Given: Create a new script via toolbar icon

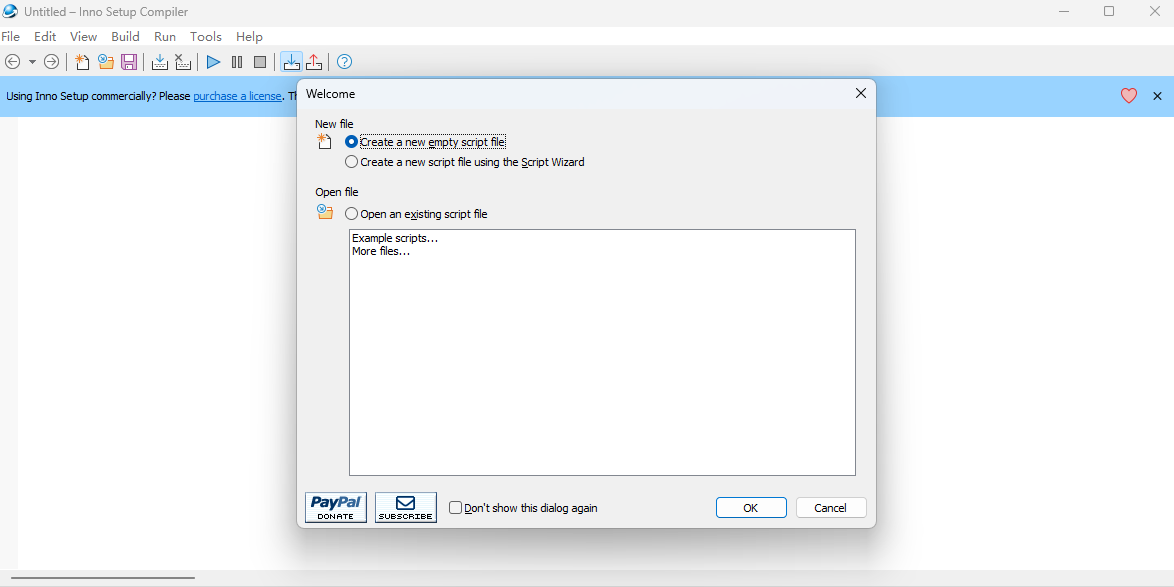Looking at the screenshot, I should [x=82, y=61].
